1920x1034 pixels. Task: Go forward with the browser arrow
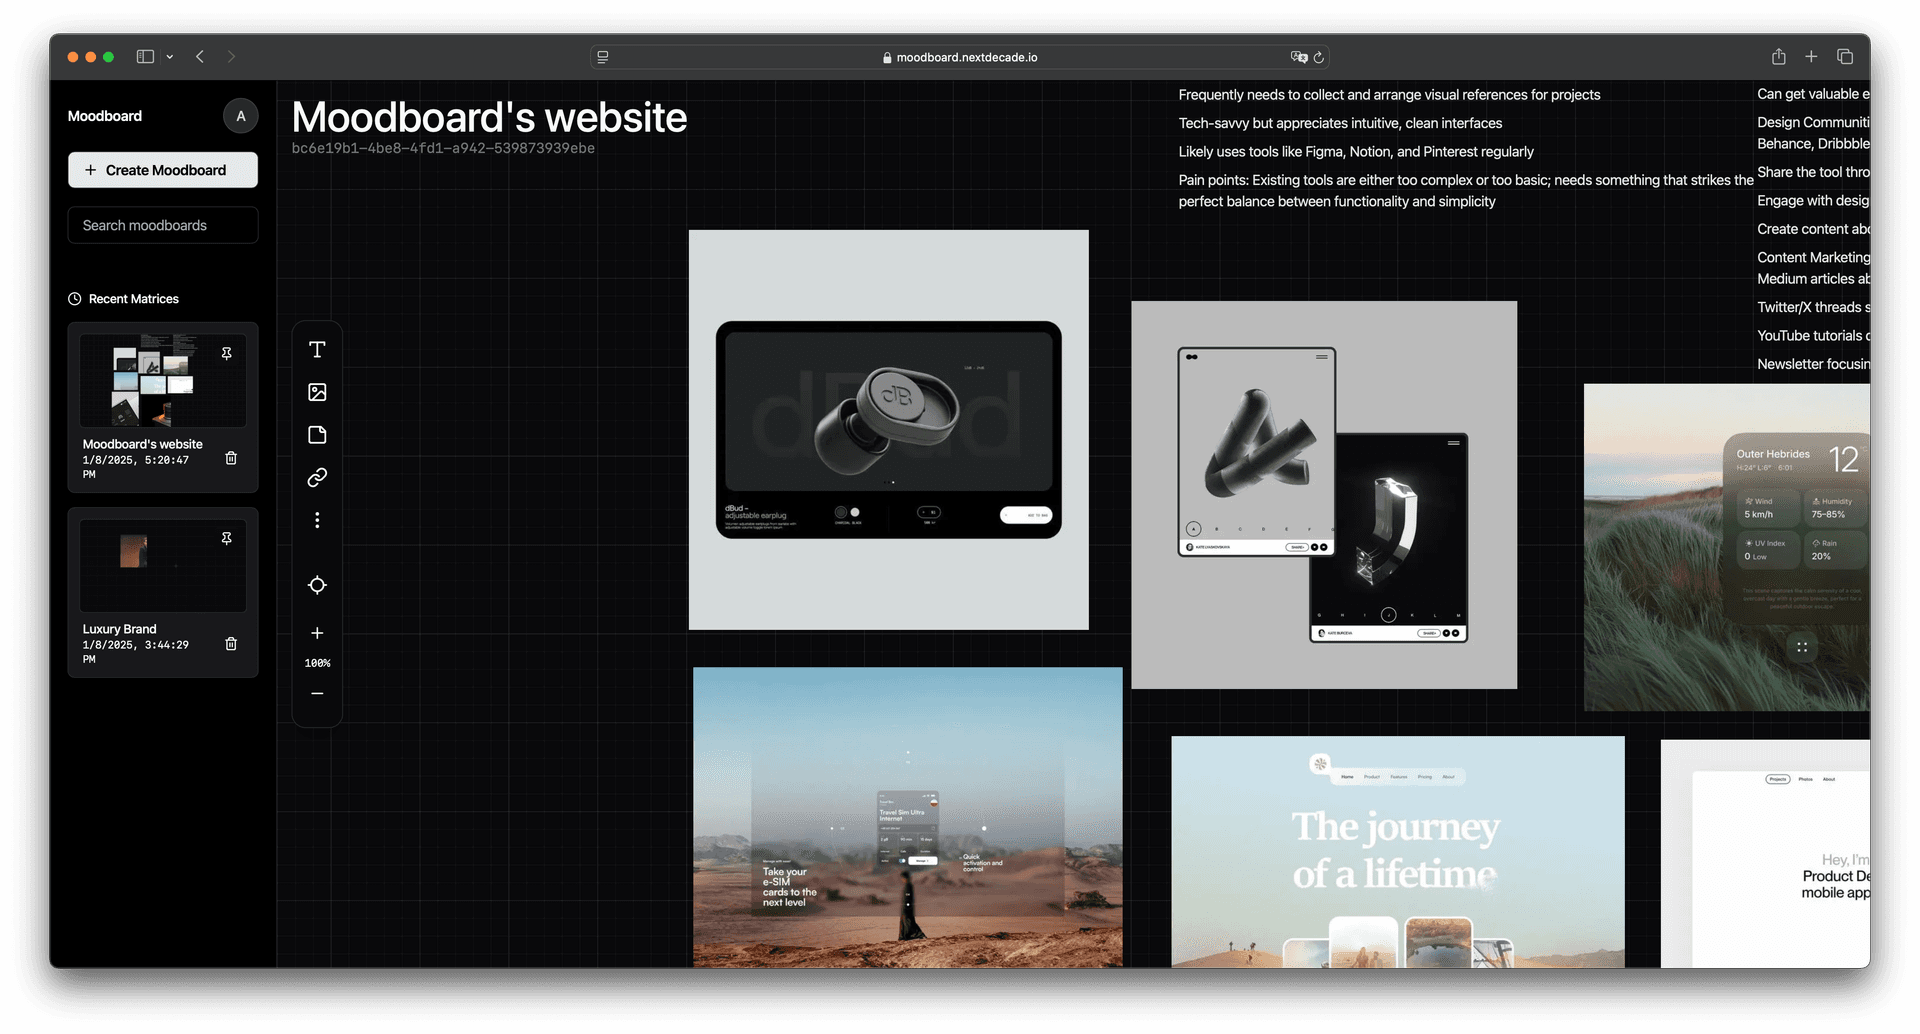point(231,57)
